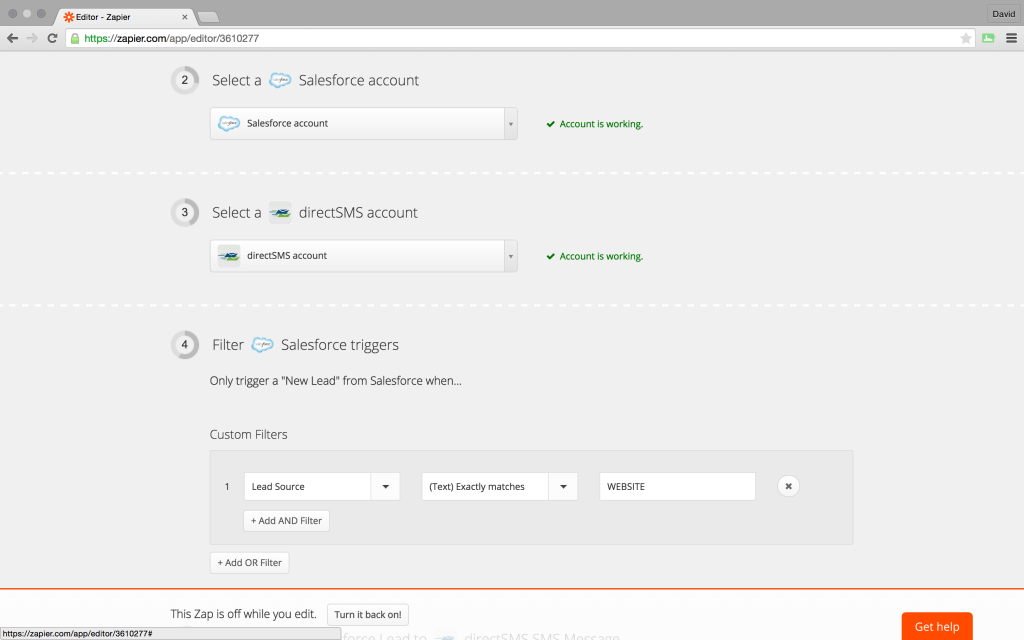Click step 2 number circle

tap(185, 80)
